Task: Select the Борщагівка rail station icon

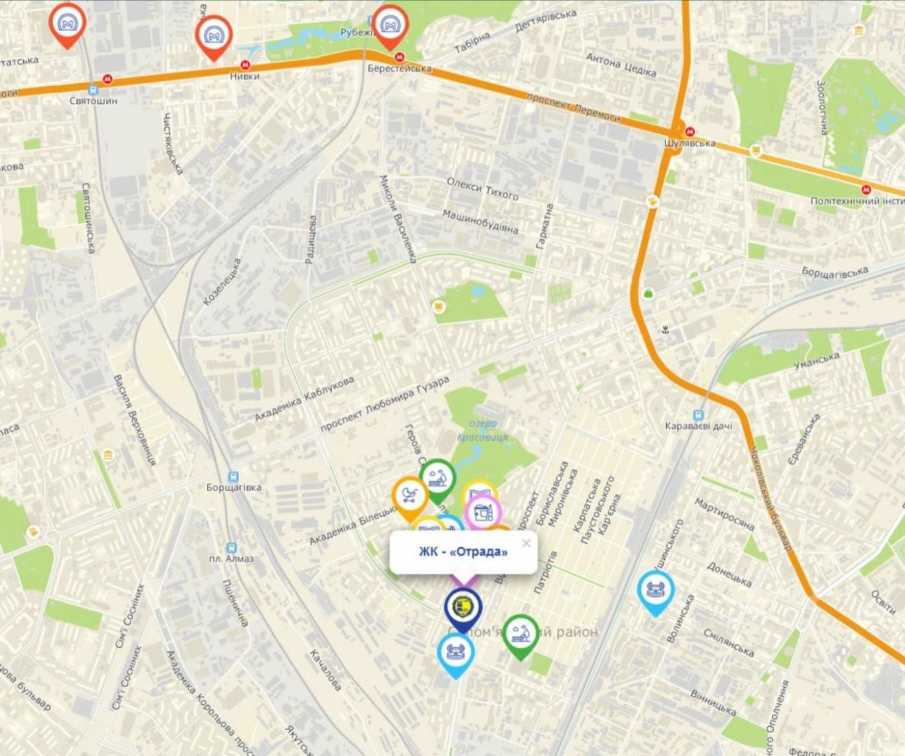Action: pos(233,477)
